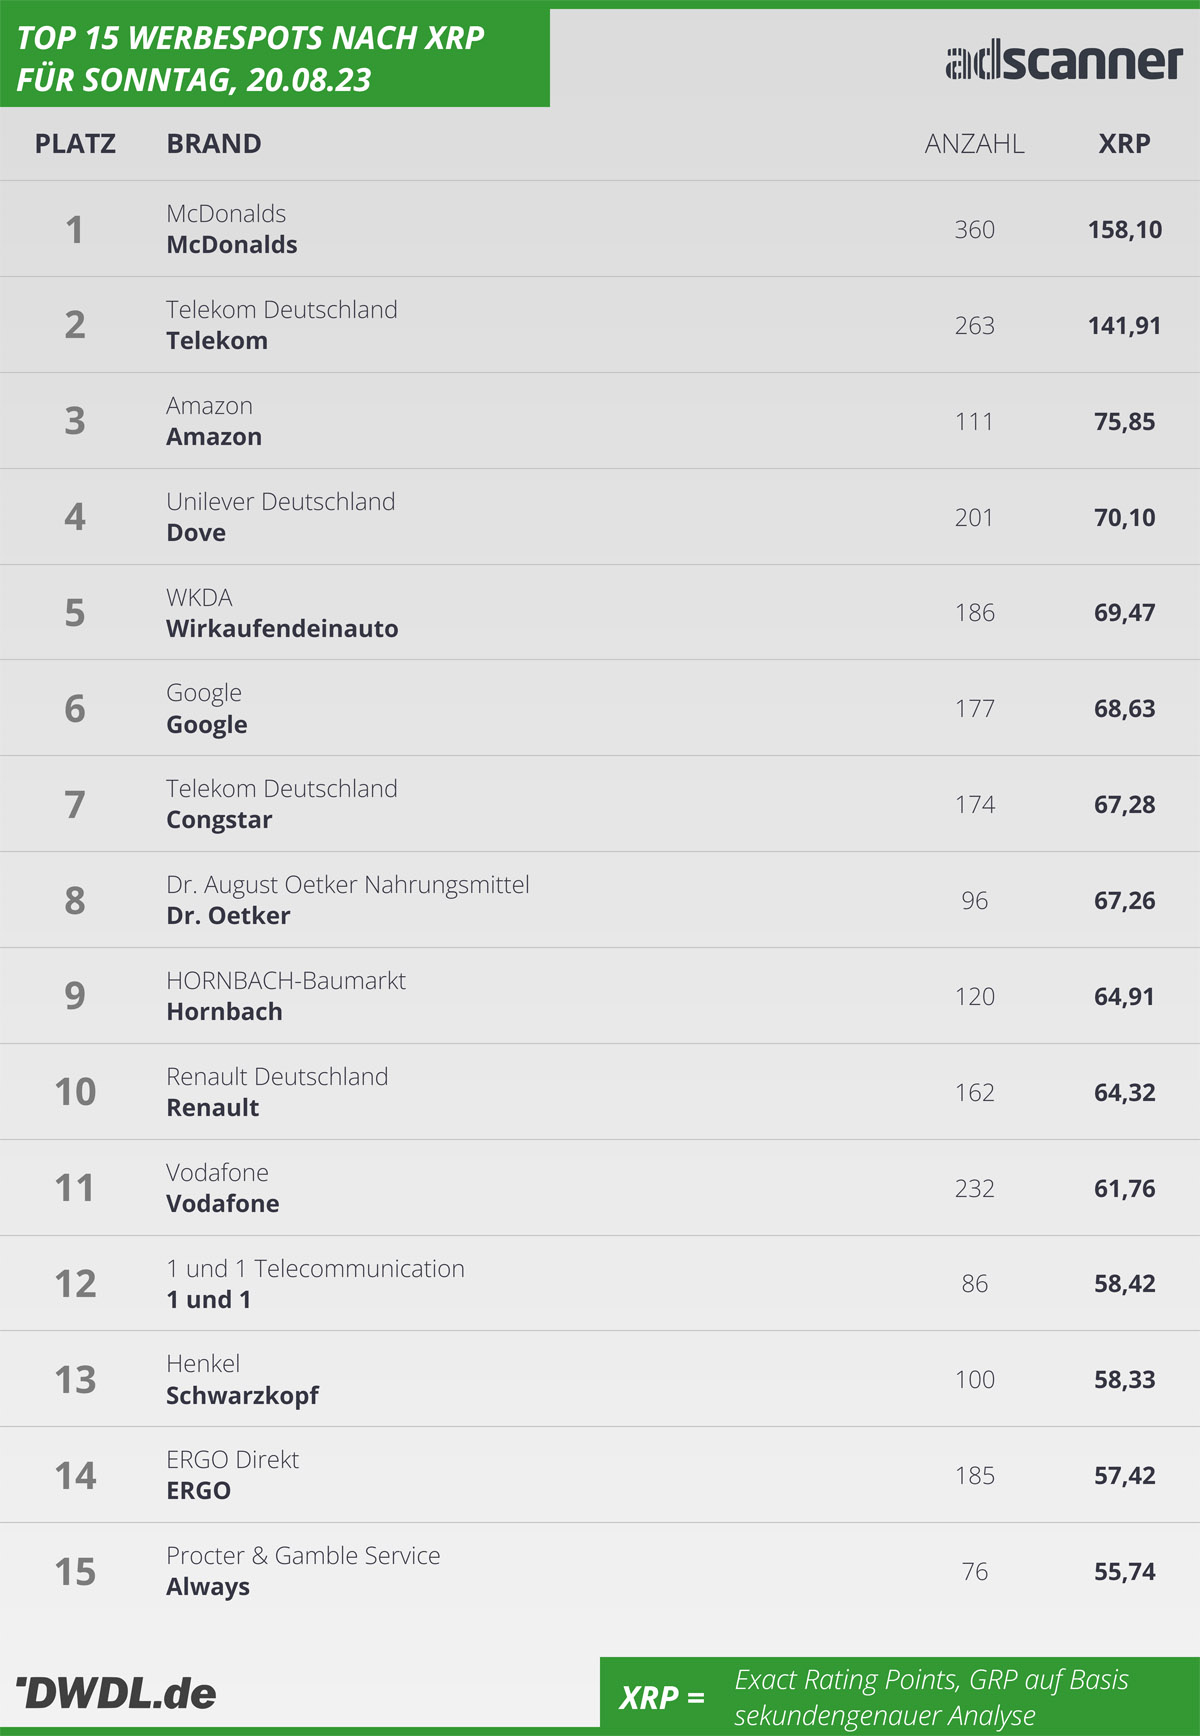Click the Congstar brand name

219,821
